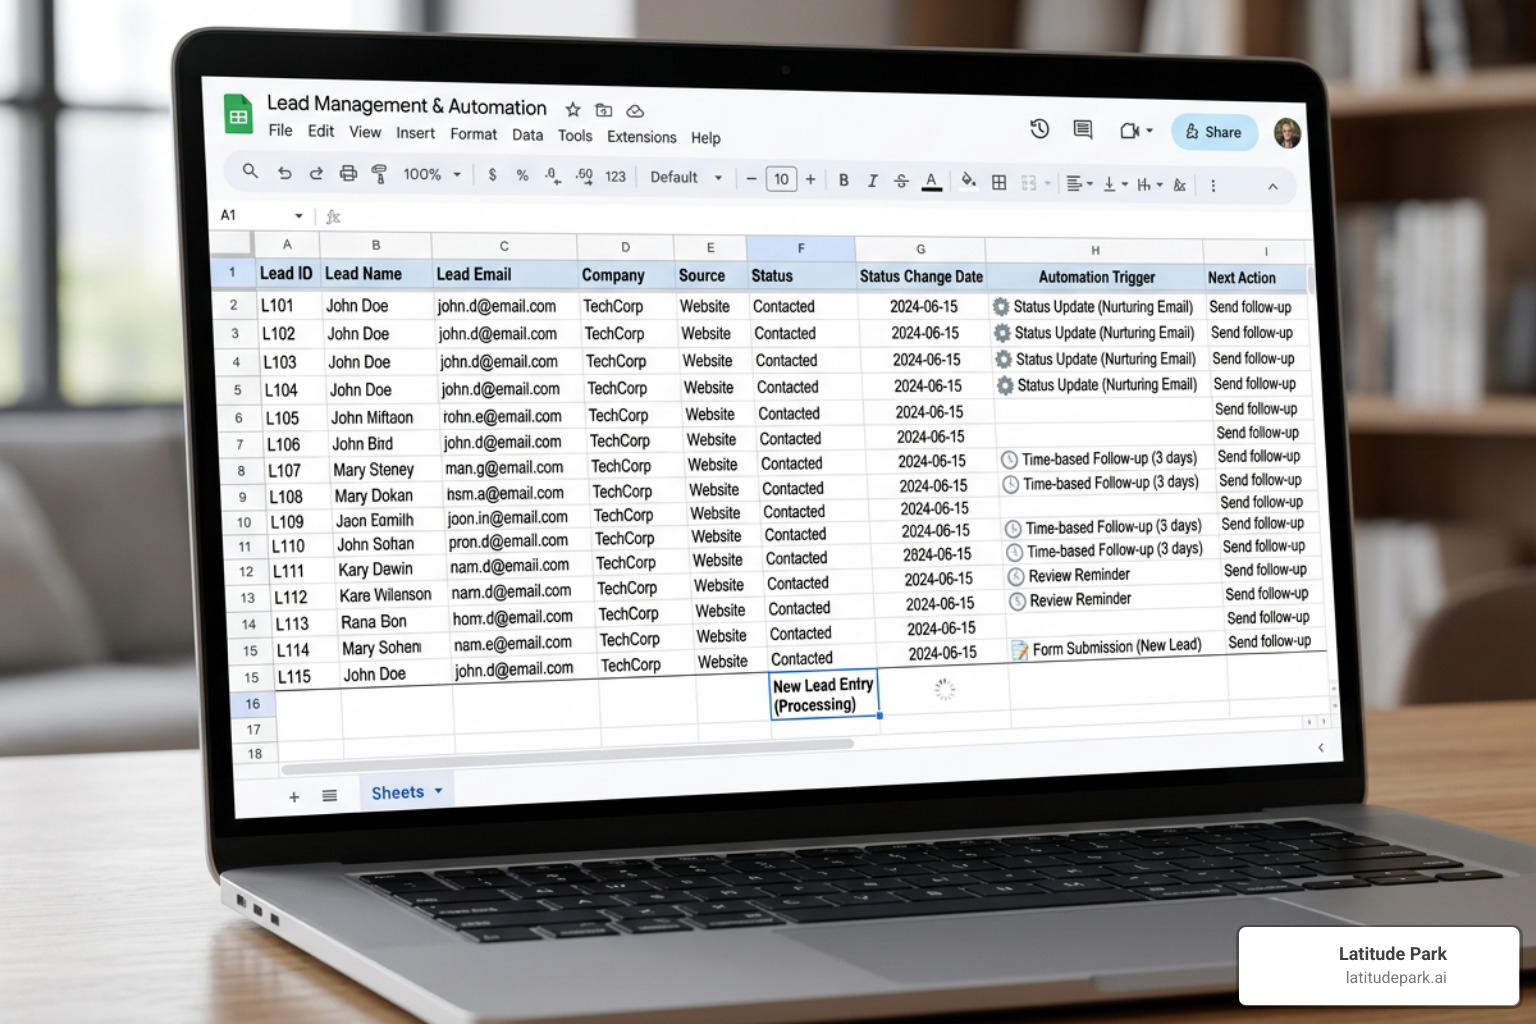The height and width of the screenshot is (1024, 1536).
Task: Open text wrapping dropdown
Action: [x=1149, y=185]
